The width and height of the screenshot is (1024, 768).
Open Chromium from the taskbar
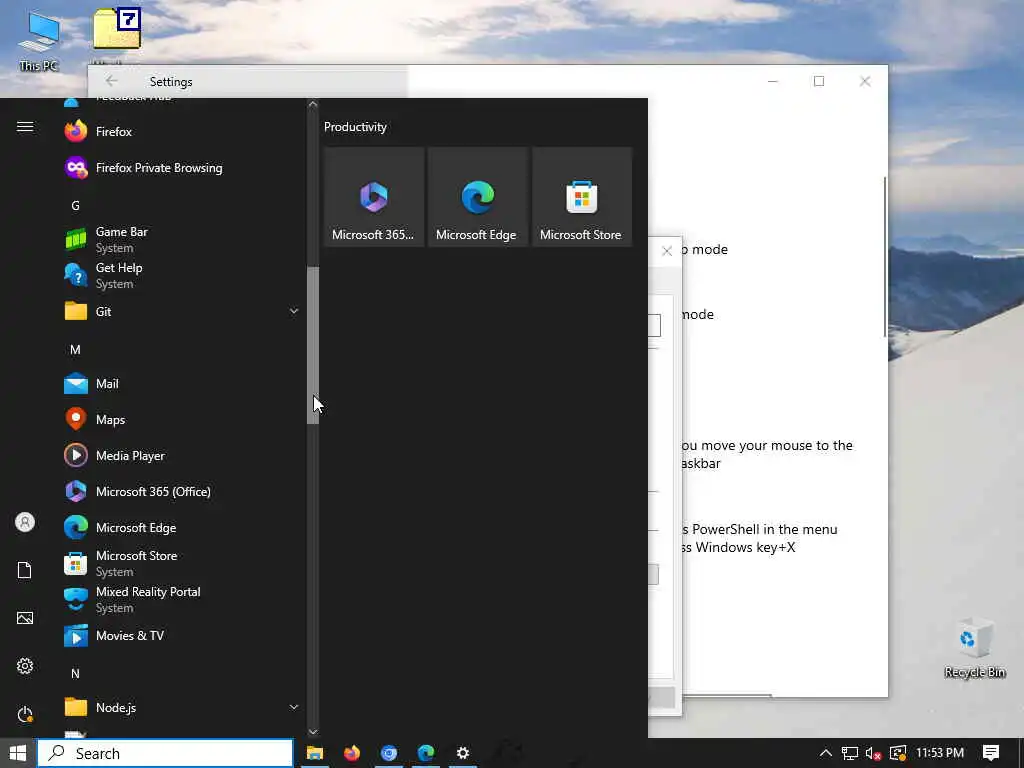[x=389, y=753]
